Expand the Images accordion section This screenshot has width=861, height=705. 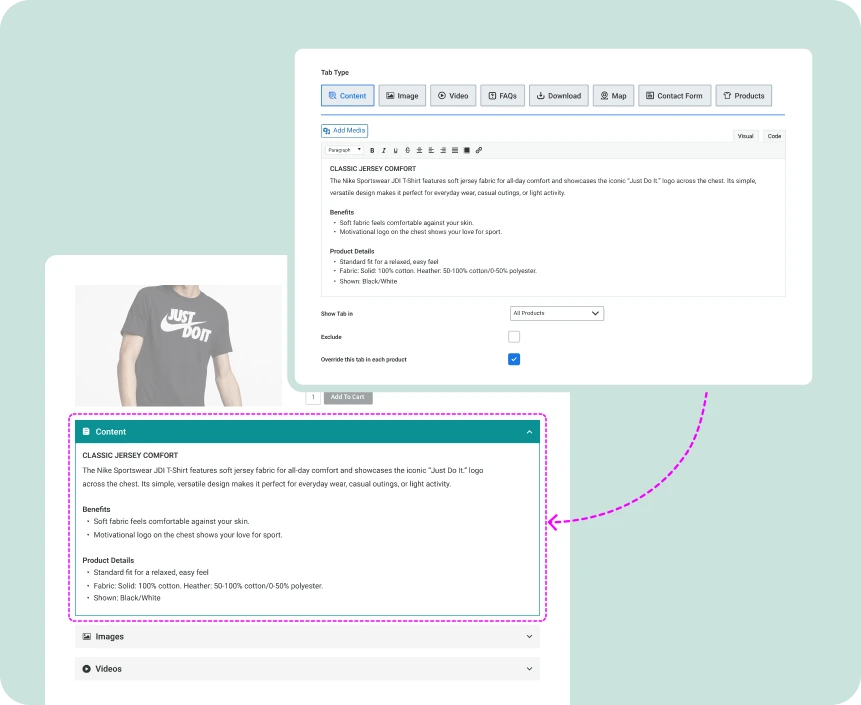click(307, 636)
